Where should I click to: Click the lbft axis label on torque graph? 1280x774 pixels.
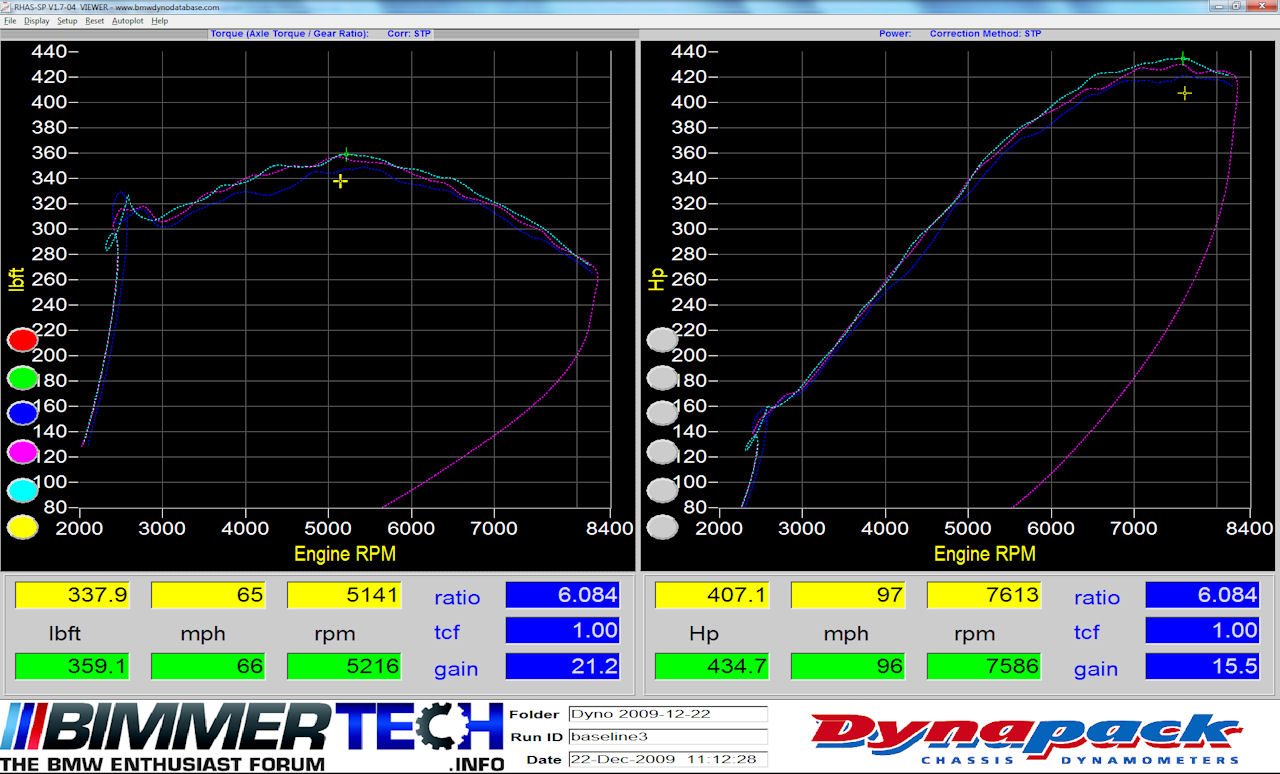15,278
